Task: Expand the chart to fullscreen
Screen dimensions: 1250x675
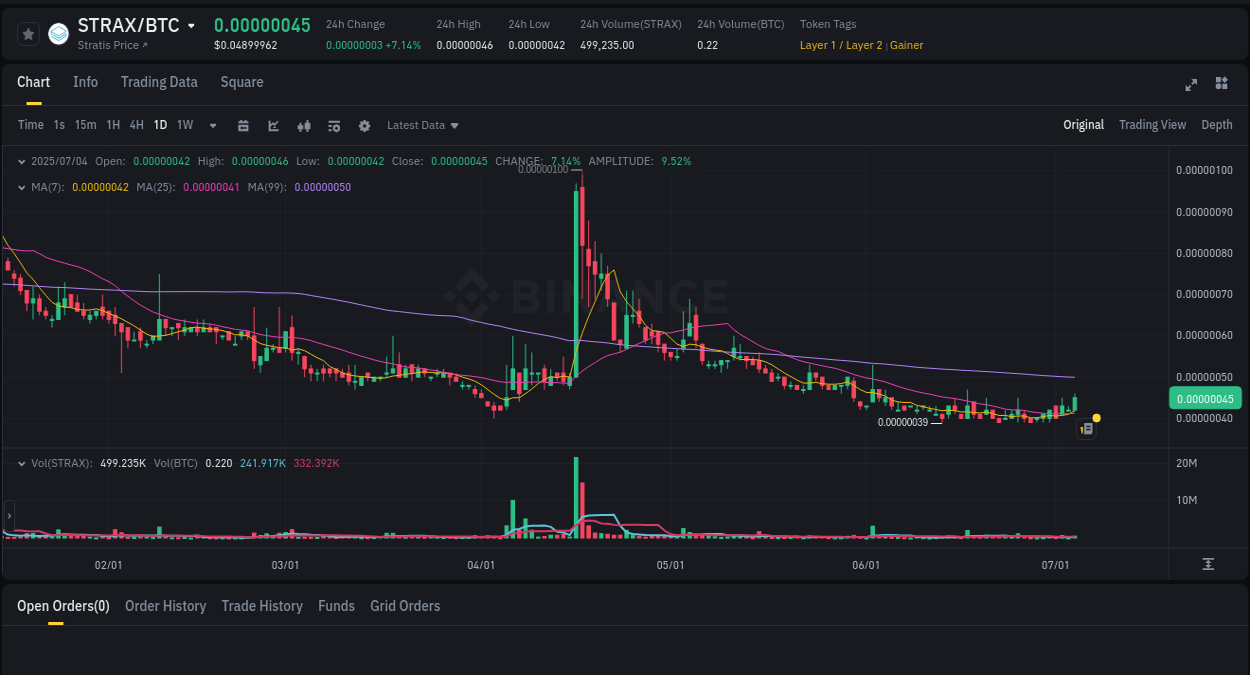Action: 1191,84
